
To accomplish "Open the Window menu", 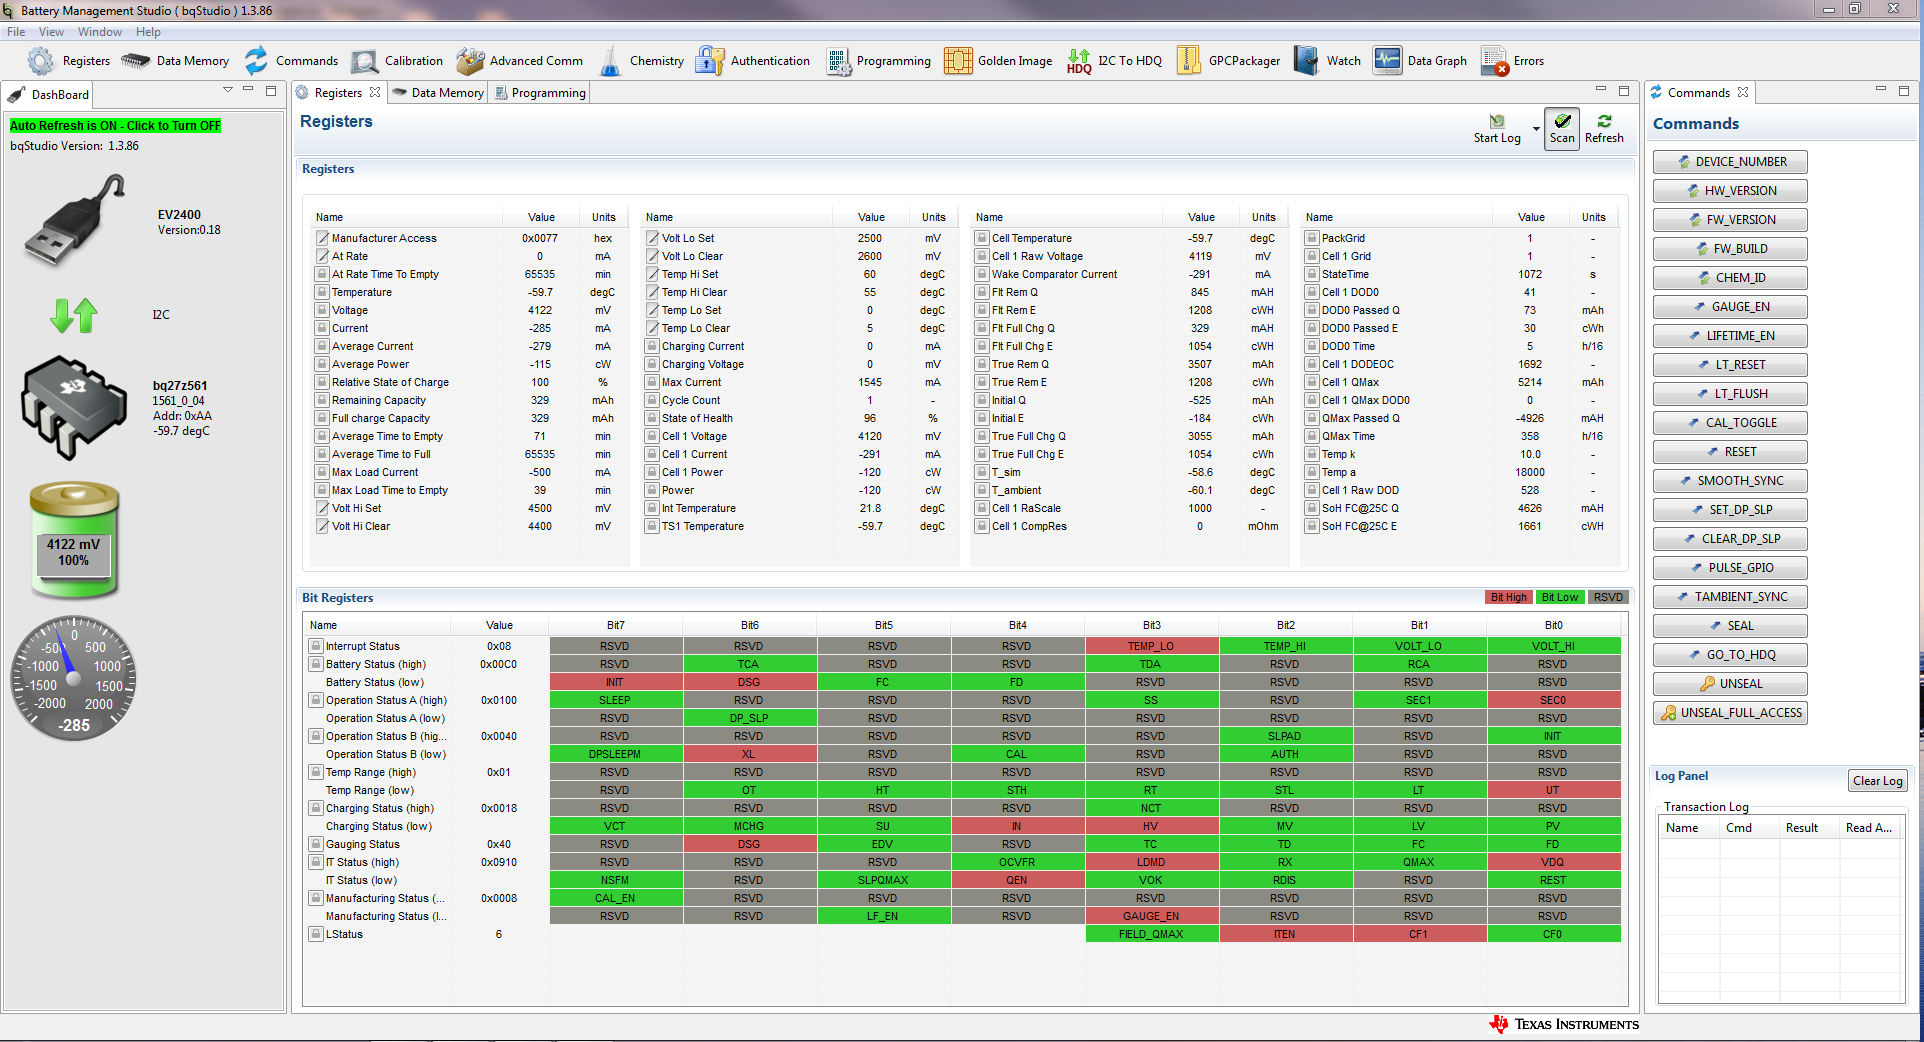I will pos(100,32).
